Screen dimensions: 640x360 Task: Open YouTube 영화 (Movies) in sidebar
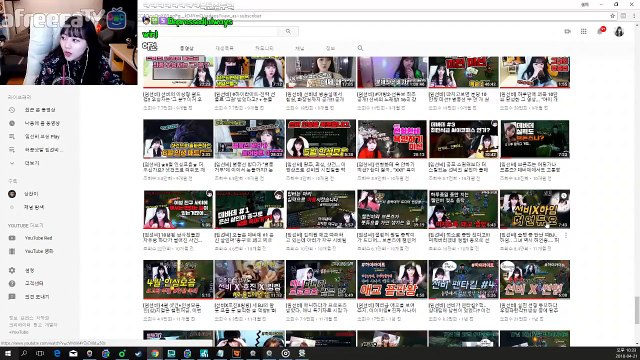point(39,251)
